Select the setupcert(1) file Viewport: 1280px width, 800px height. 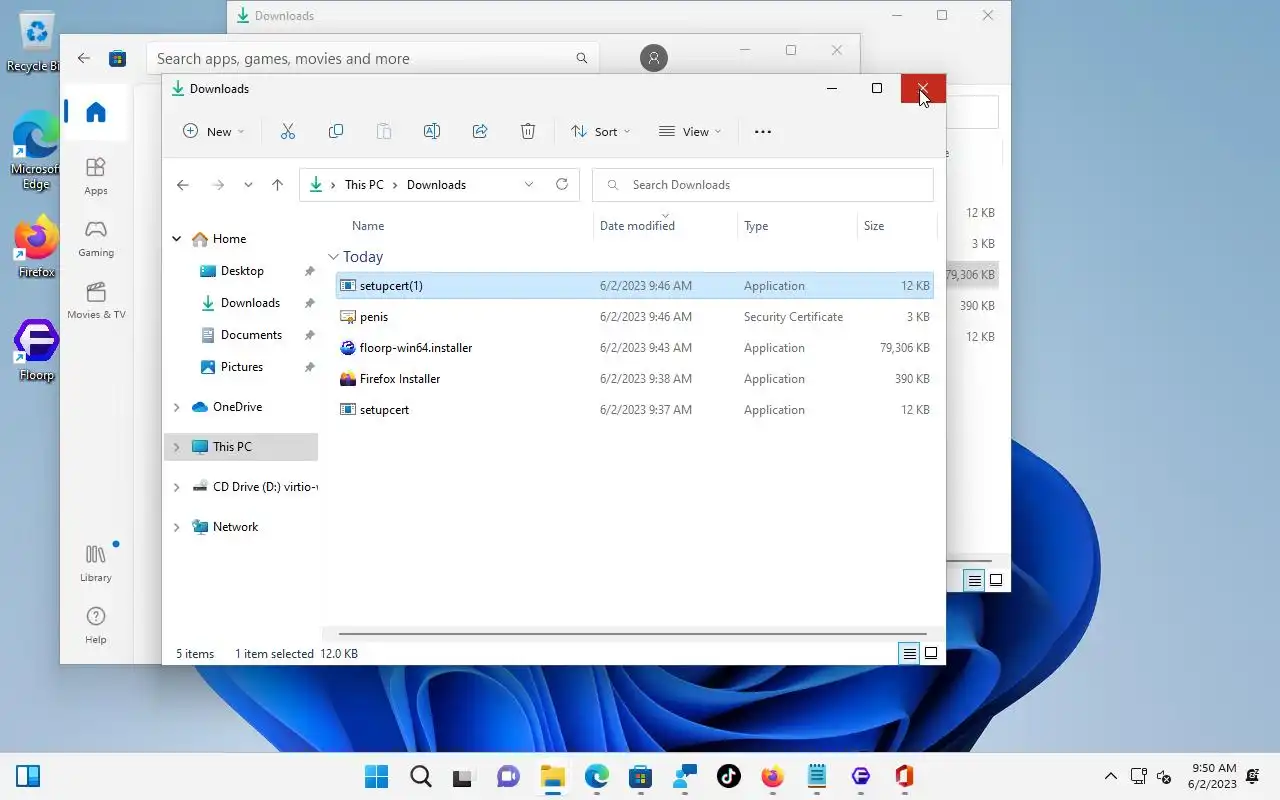coord(635,286)
